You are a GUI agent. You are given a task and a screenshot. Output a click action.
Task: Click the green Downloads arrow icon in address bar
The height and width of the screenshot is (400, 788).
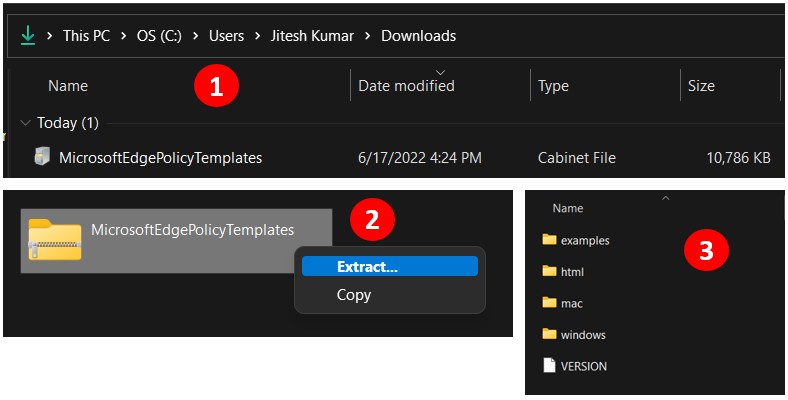point(28,36)
